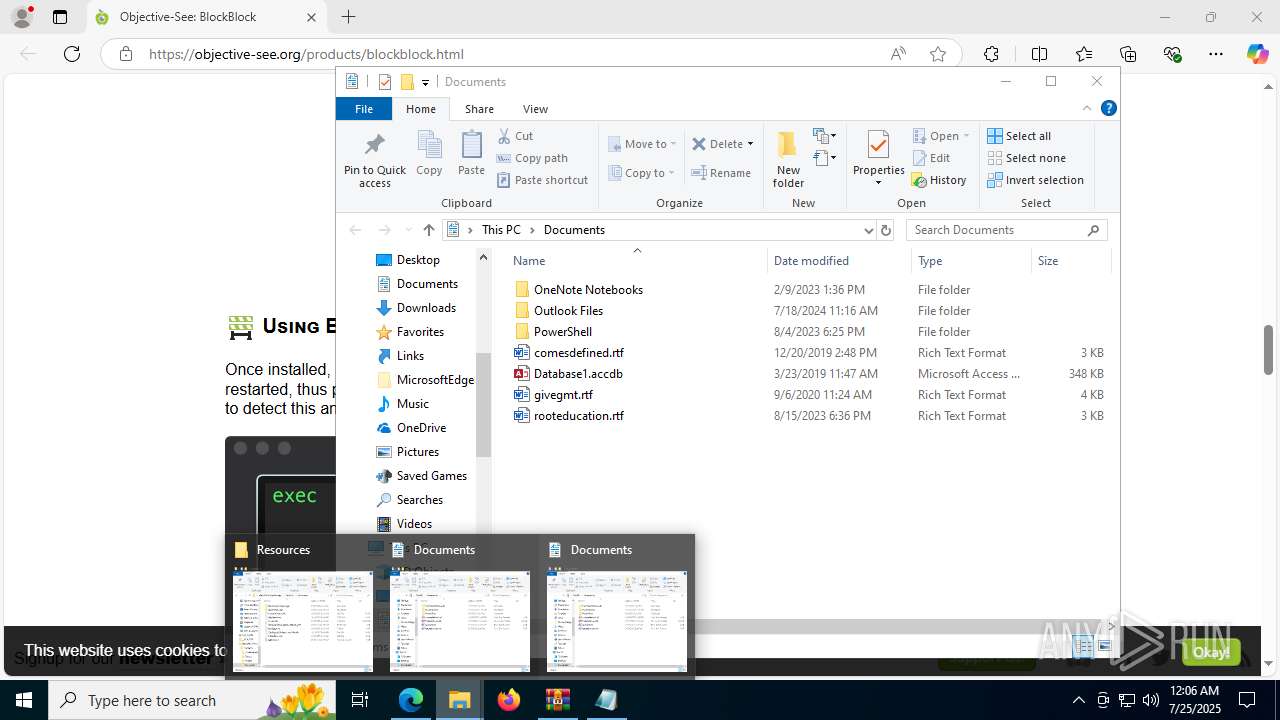
Task: Click Select all in ribbon
Action: (1019, 136)
